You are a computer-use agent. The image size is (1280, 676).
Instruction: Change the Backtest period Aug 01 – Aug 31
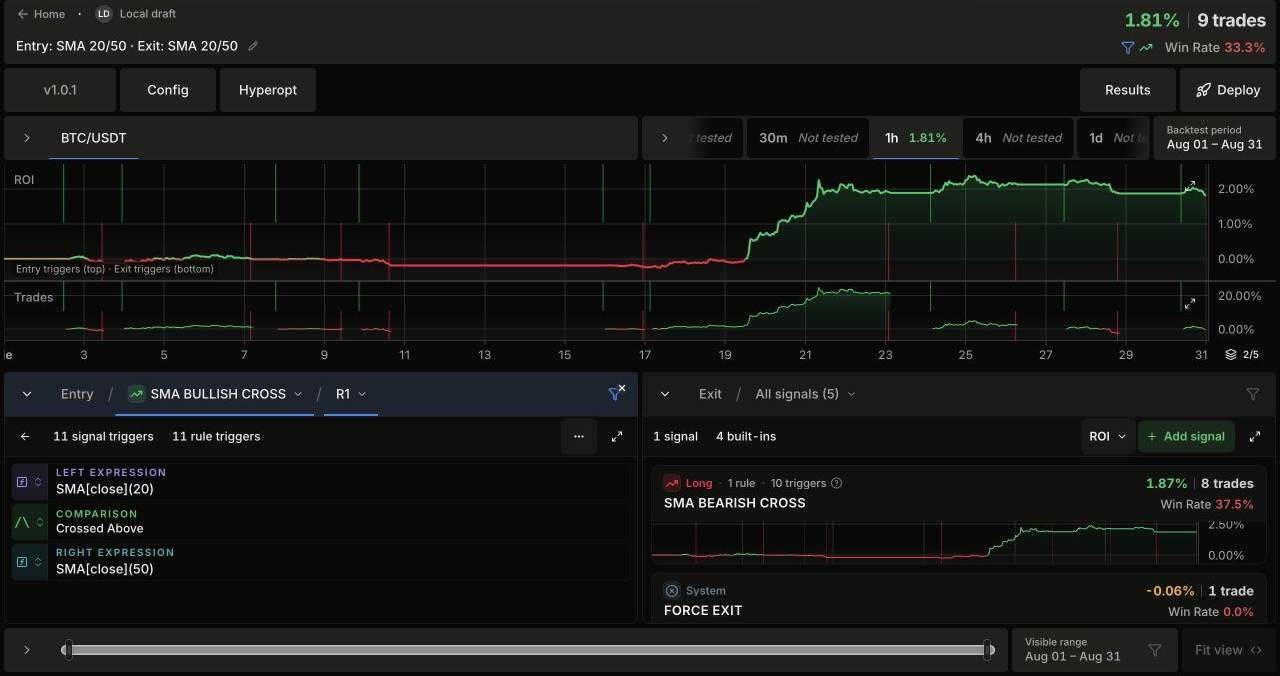(x=1214, y=138)
